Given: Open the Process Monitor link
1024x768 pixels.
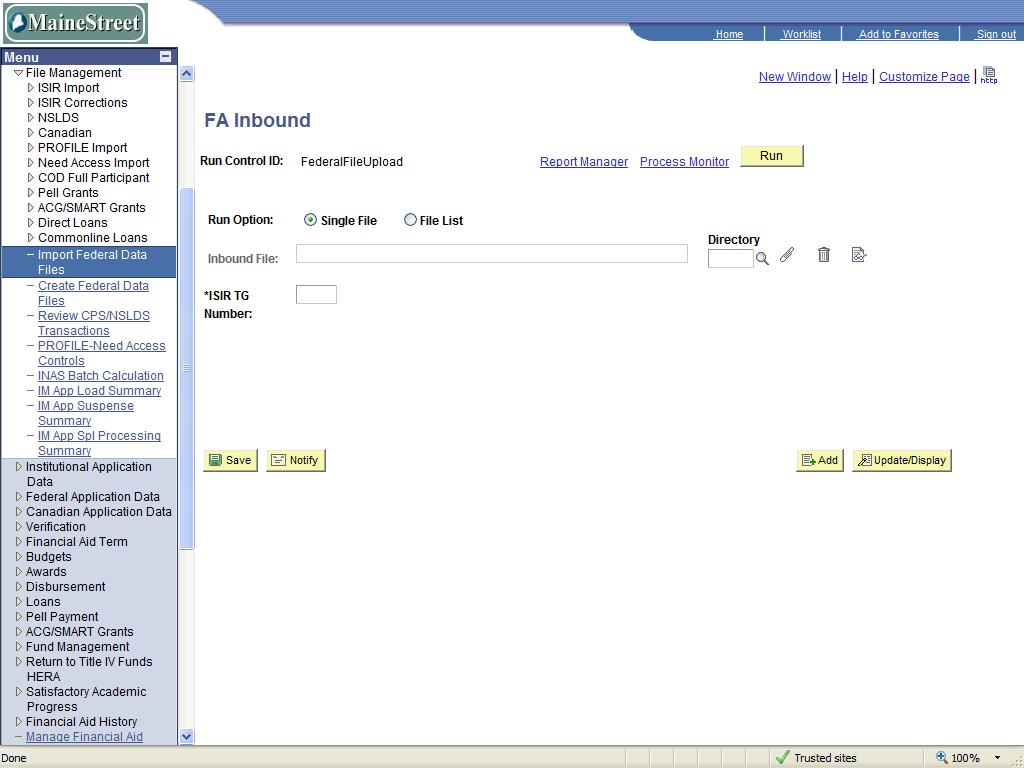Looking at the screenshot, I should [x=684, y=161].
